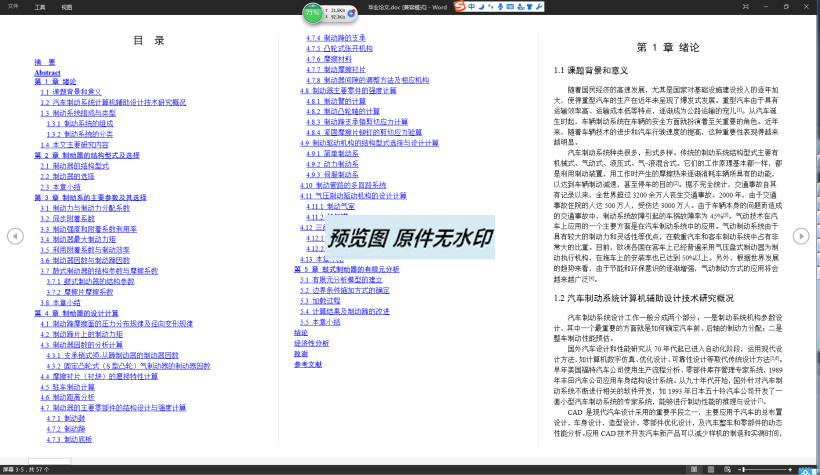820x475 pixels.
Task: Open the Sogou wrench toolbox icon
Action: coord(539,6)
